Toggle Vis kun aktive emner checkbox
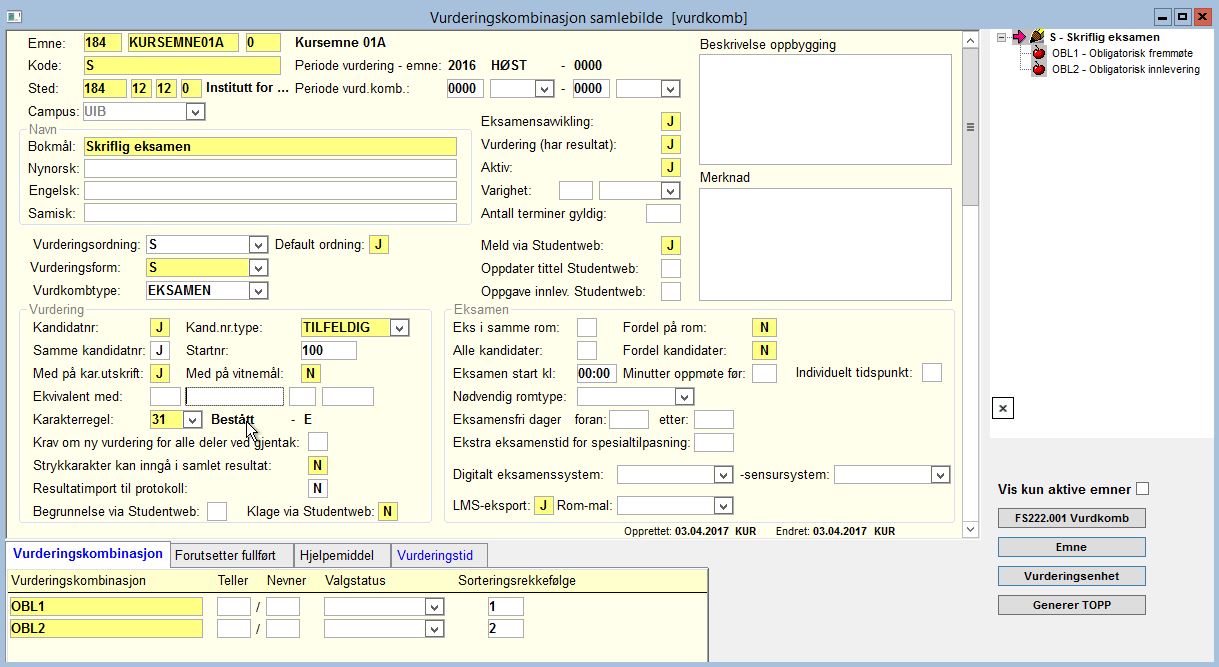1219x667 pixels. pyautogui.click(x=1143, y=489)
